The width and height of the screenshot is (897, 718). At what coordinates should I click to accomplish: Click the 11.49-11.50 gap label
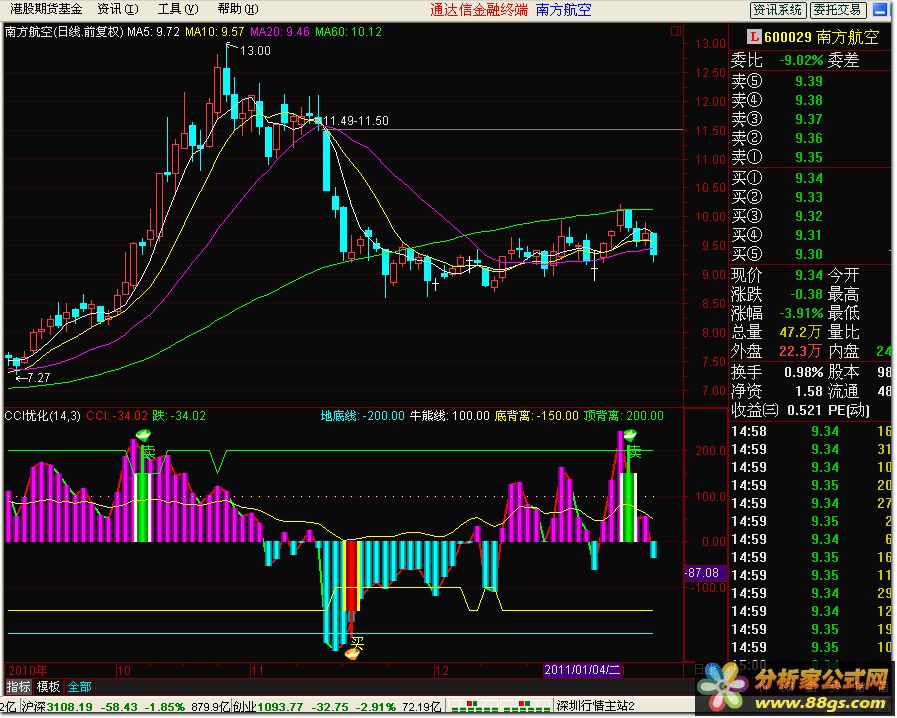pyautogui.click(x=356, y=121)
